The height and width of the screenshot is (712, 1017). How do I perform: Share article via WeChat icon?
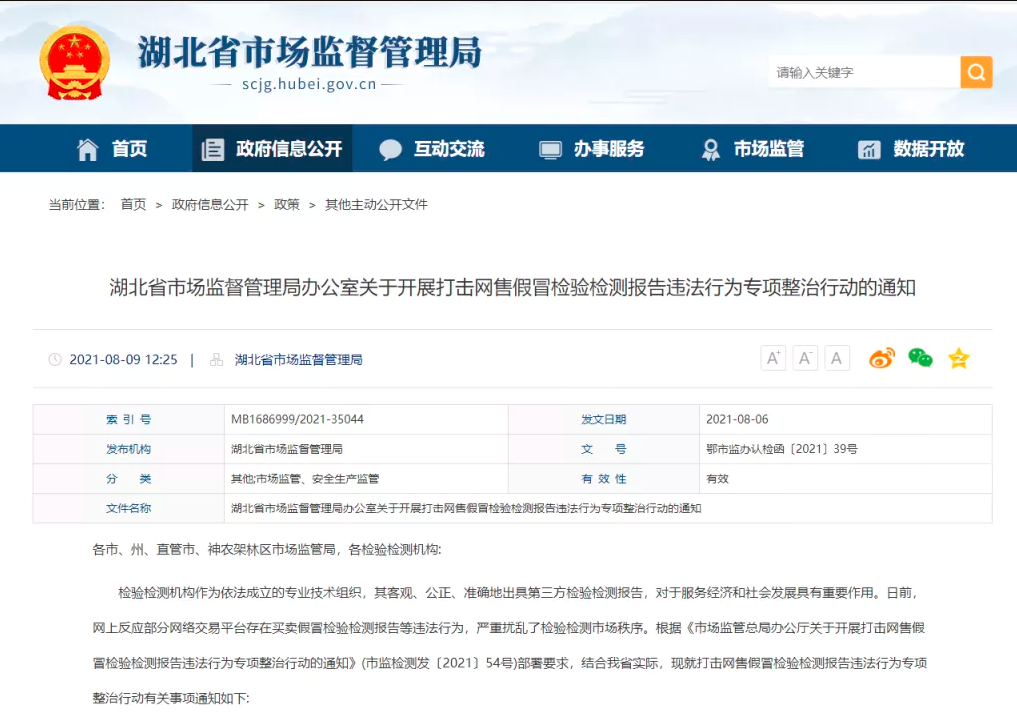920,358
